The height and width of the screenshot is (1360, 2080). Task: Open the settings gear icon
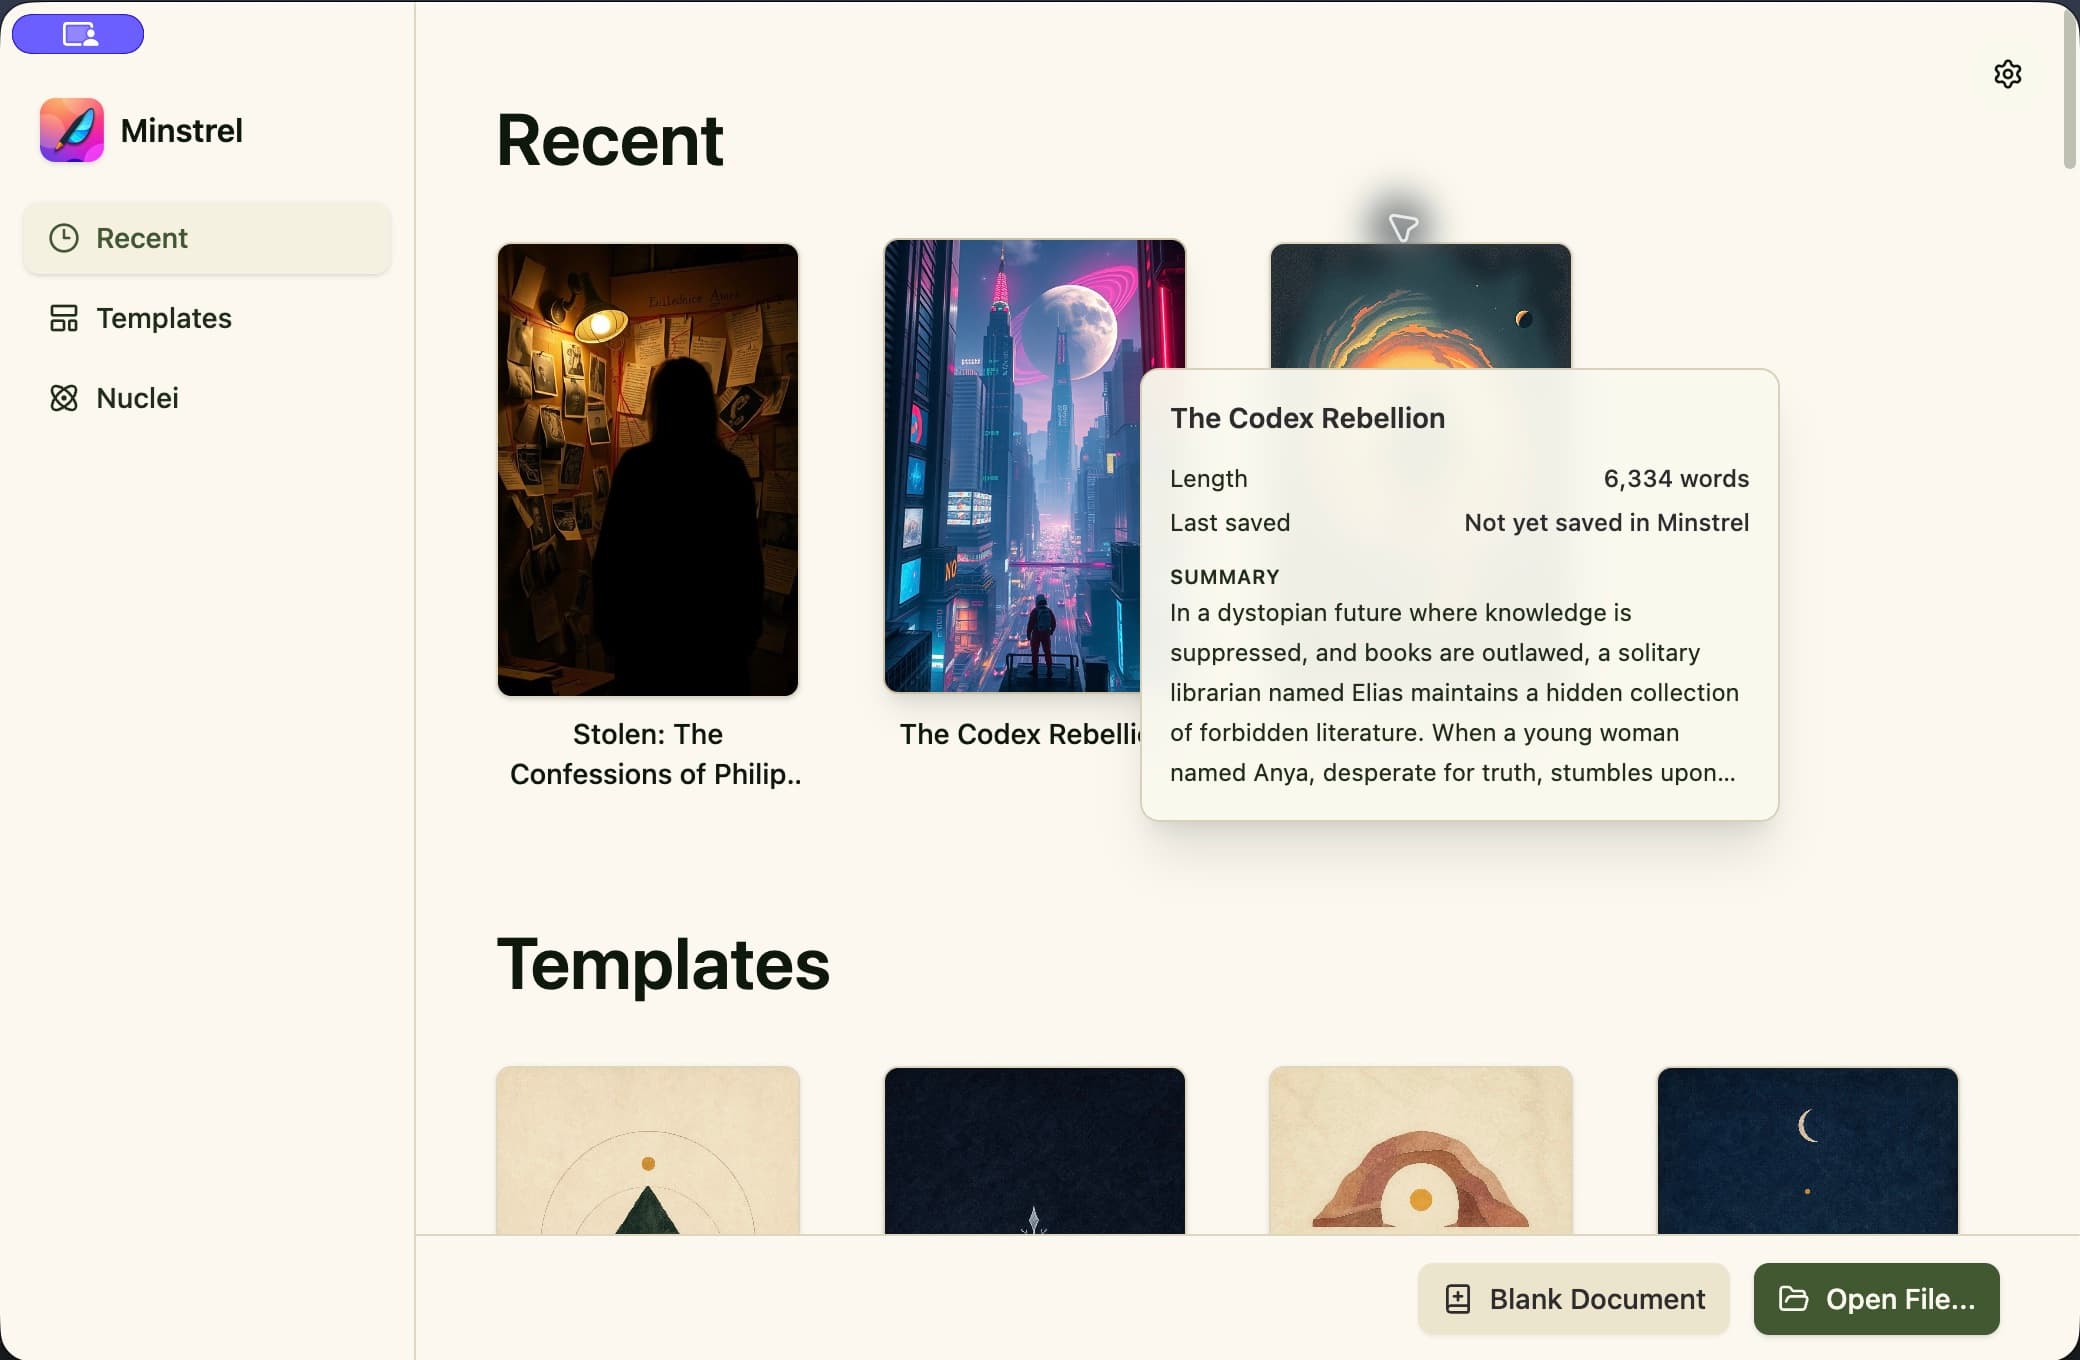click(x=2007, y=74)
